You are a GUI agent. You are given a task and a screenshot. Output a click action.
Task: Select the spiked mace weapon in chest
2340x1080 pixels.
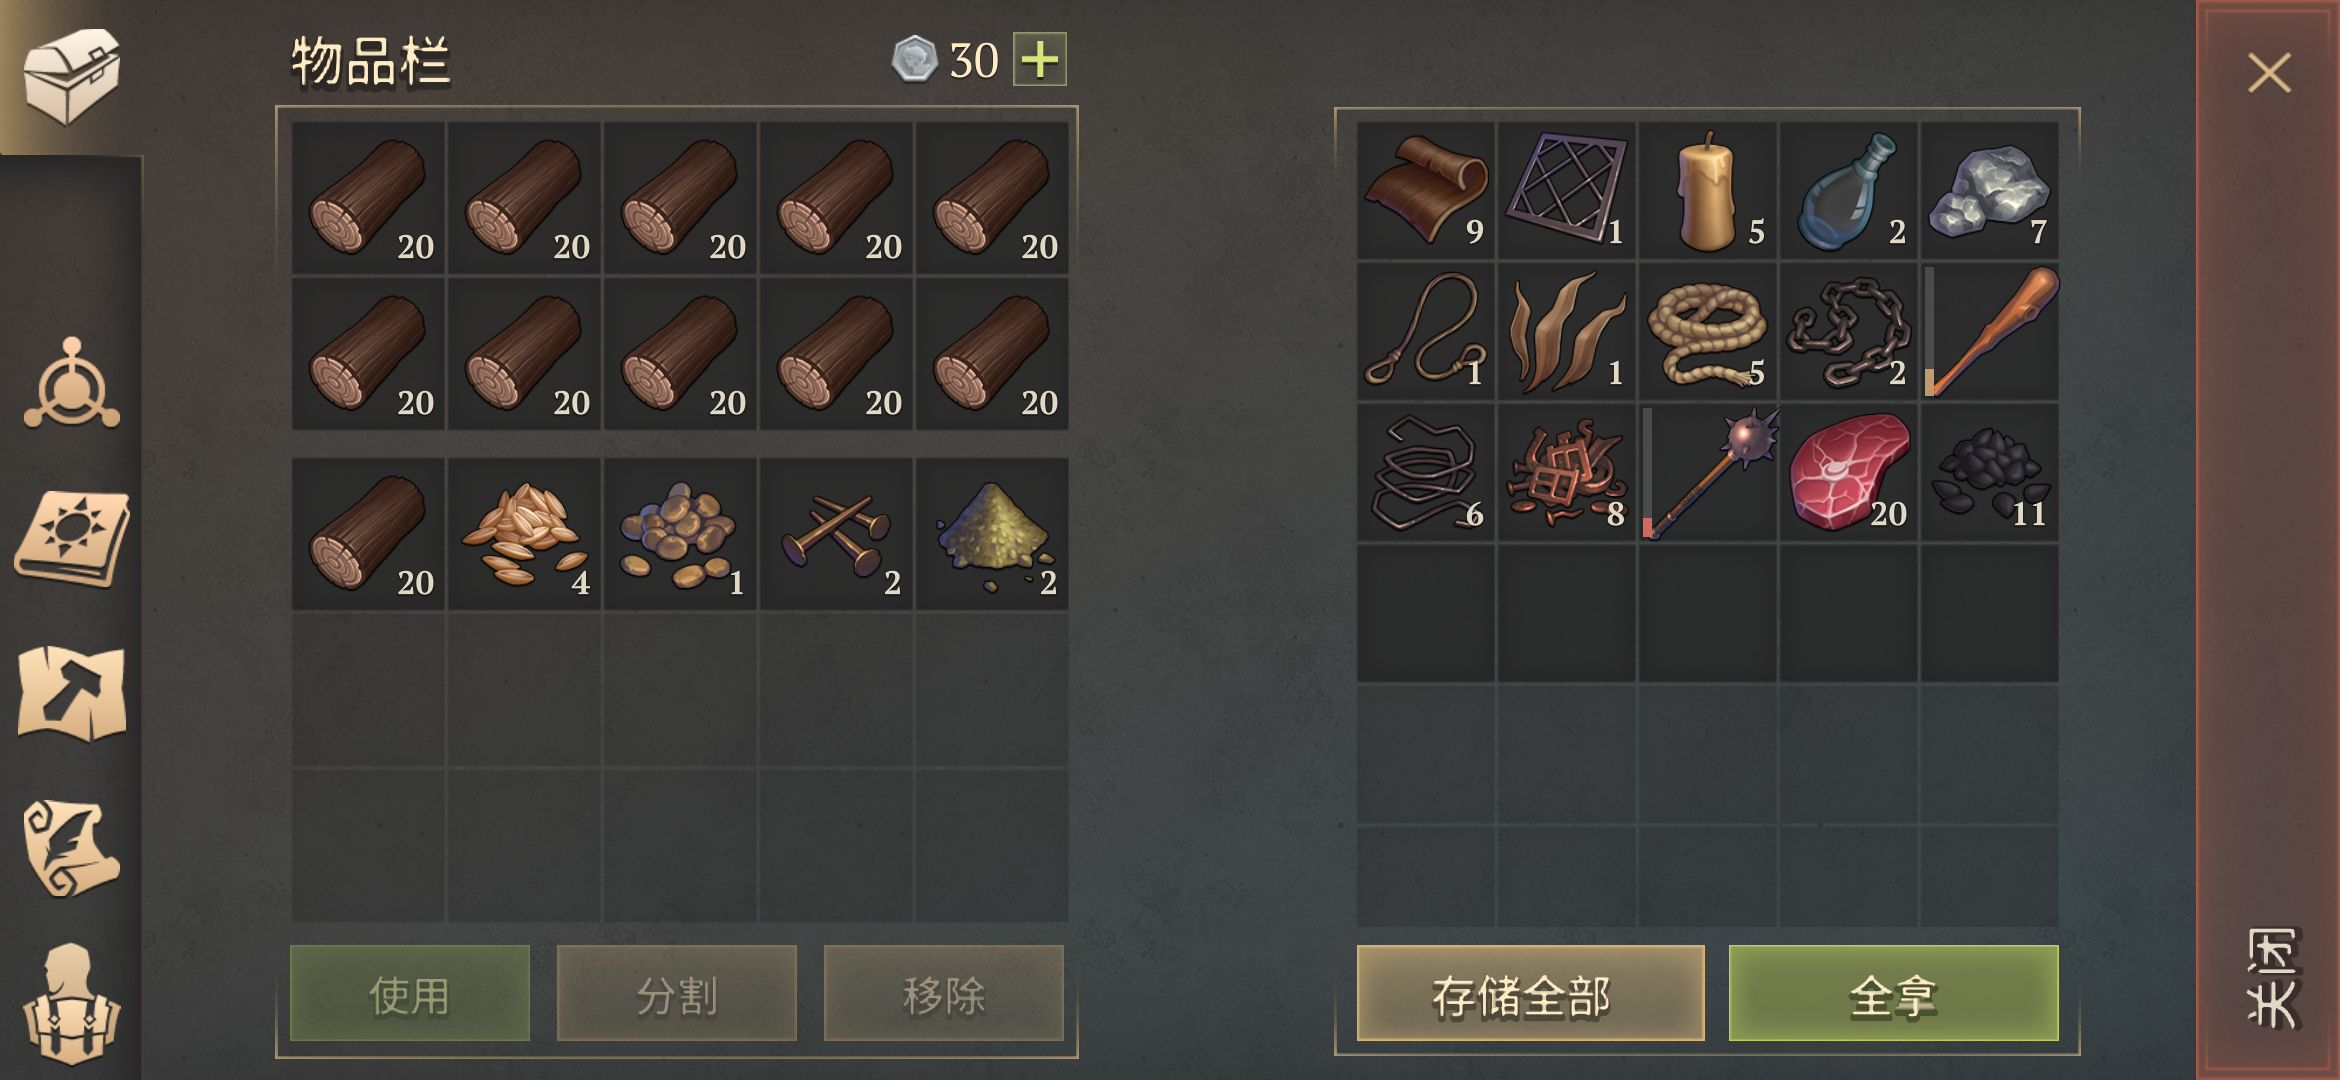[1707, 473]
